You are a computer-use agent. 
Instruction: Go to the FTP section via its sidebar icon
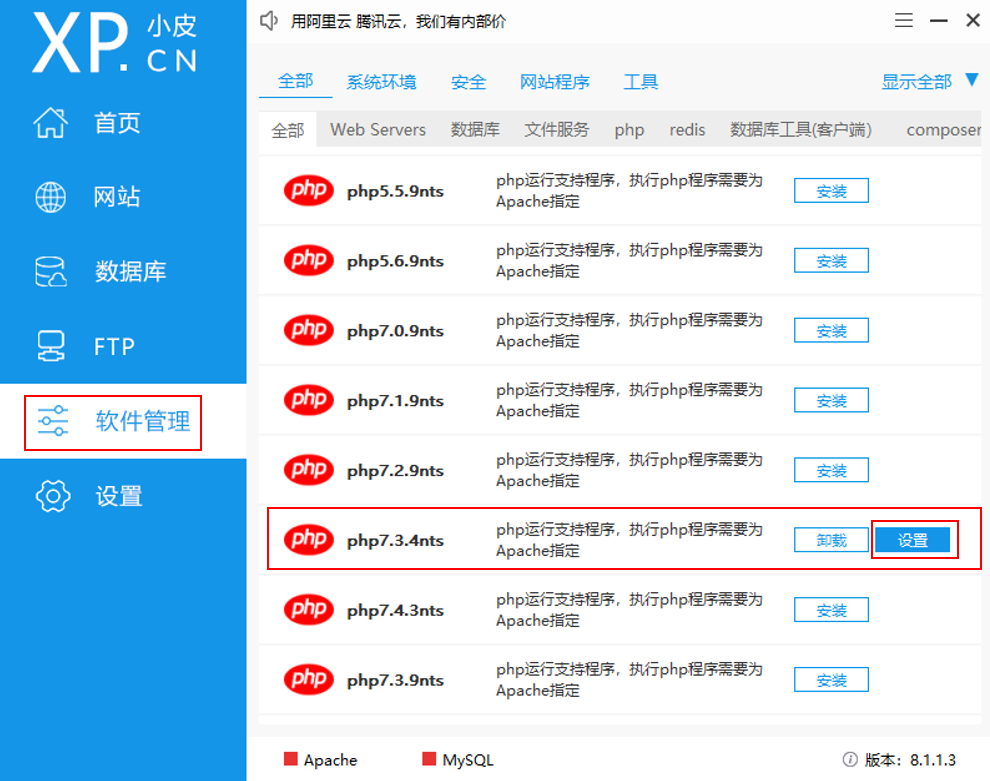coord(105,346)
